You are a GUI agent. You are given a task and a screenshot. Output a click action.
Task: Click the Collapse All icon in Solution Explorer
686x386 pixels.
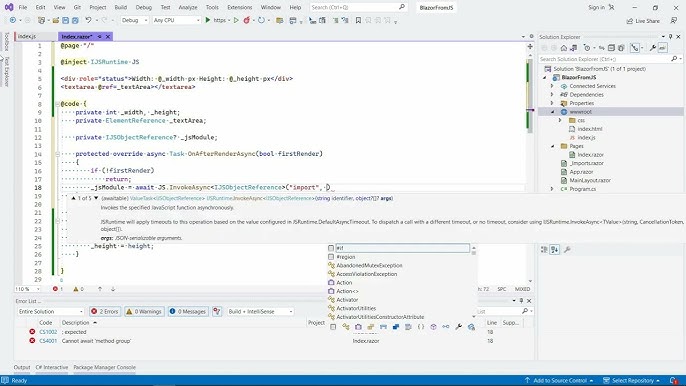pos(611,48)
